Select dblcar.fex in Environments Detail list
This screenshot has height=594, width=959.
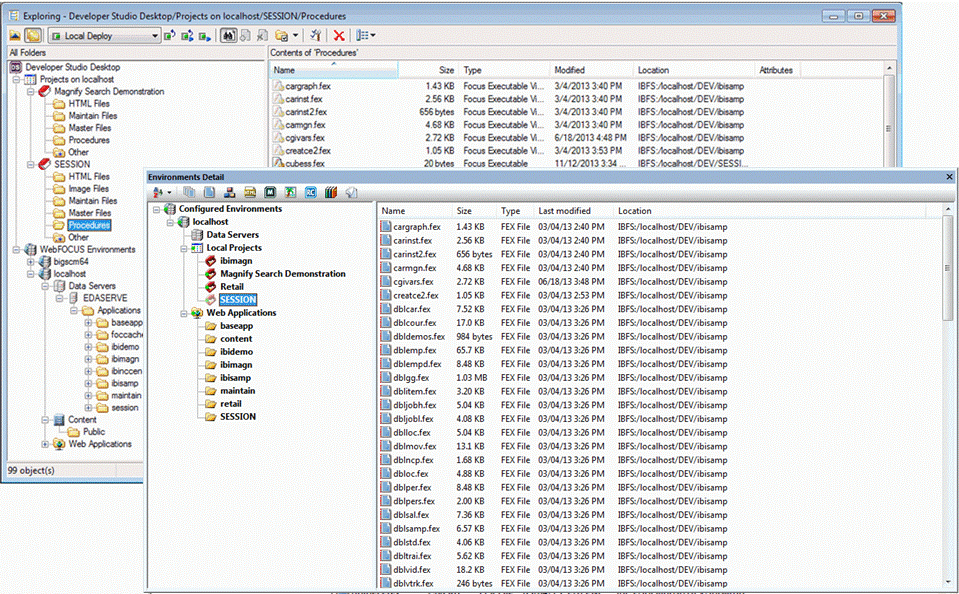click(412, 310)
